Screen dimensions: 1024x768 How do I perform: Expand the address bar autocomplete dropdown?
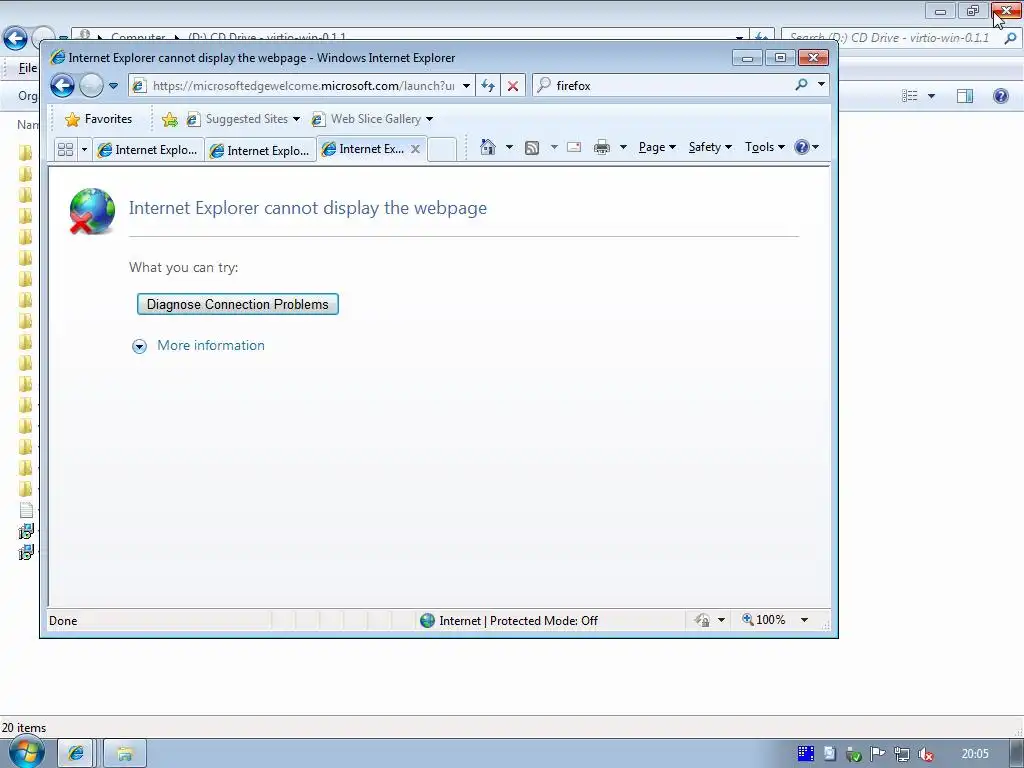466,86
